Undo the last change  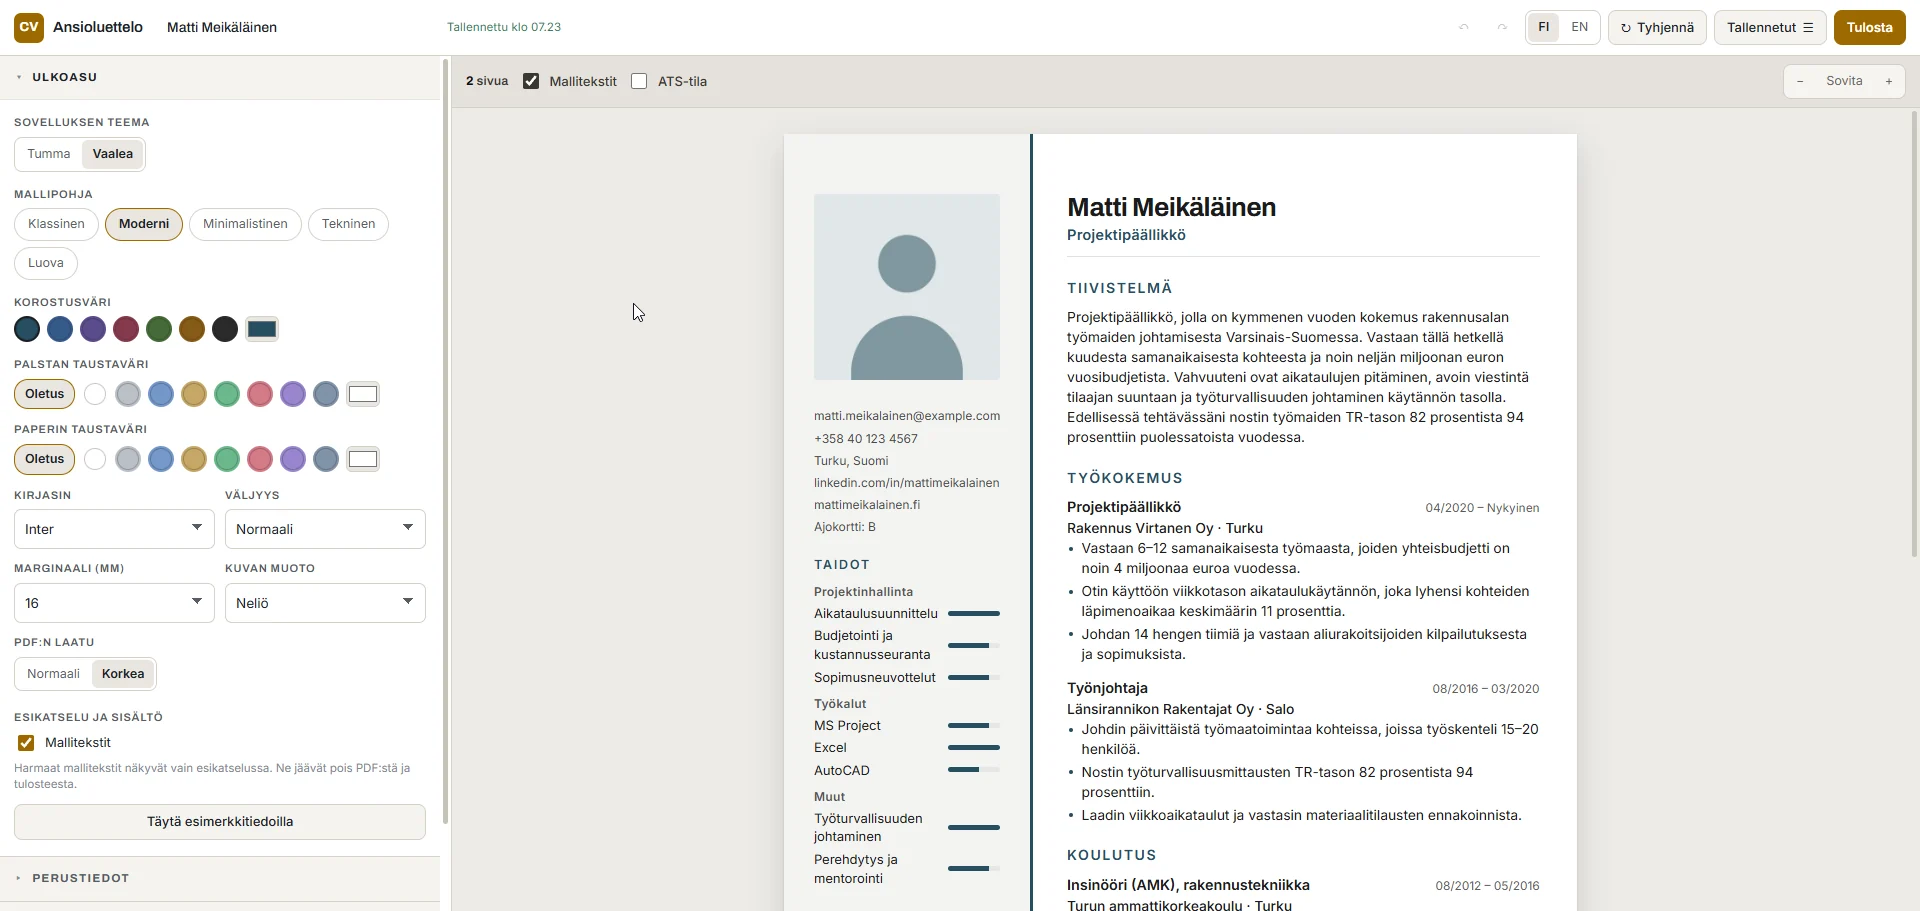1464,28
